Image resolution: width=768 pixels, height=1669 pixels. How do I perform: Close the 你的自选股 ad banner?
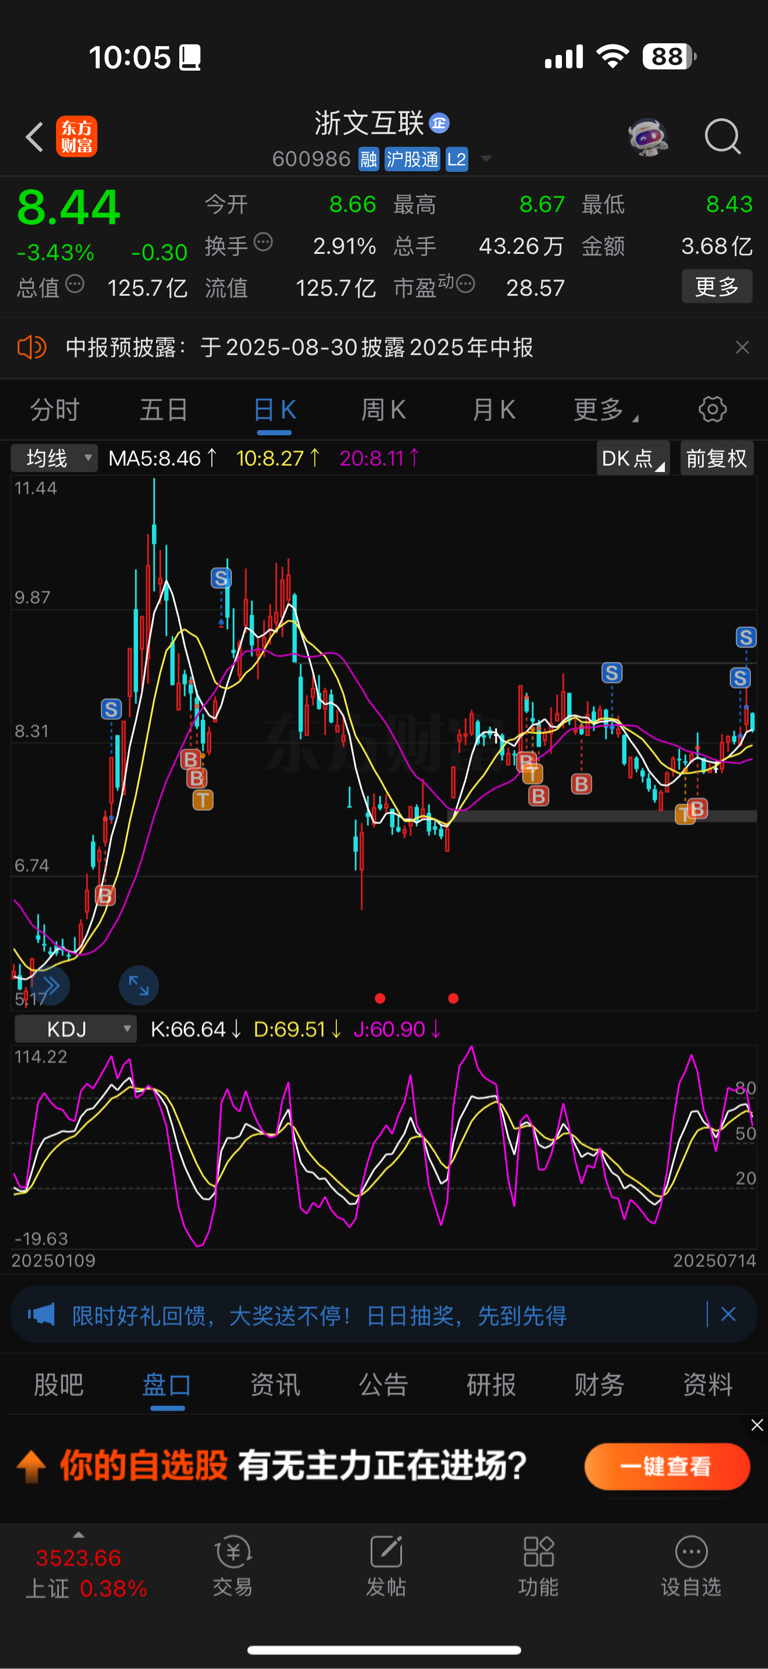pos(757,1425)
